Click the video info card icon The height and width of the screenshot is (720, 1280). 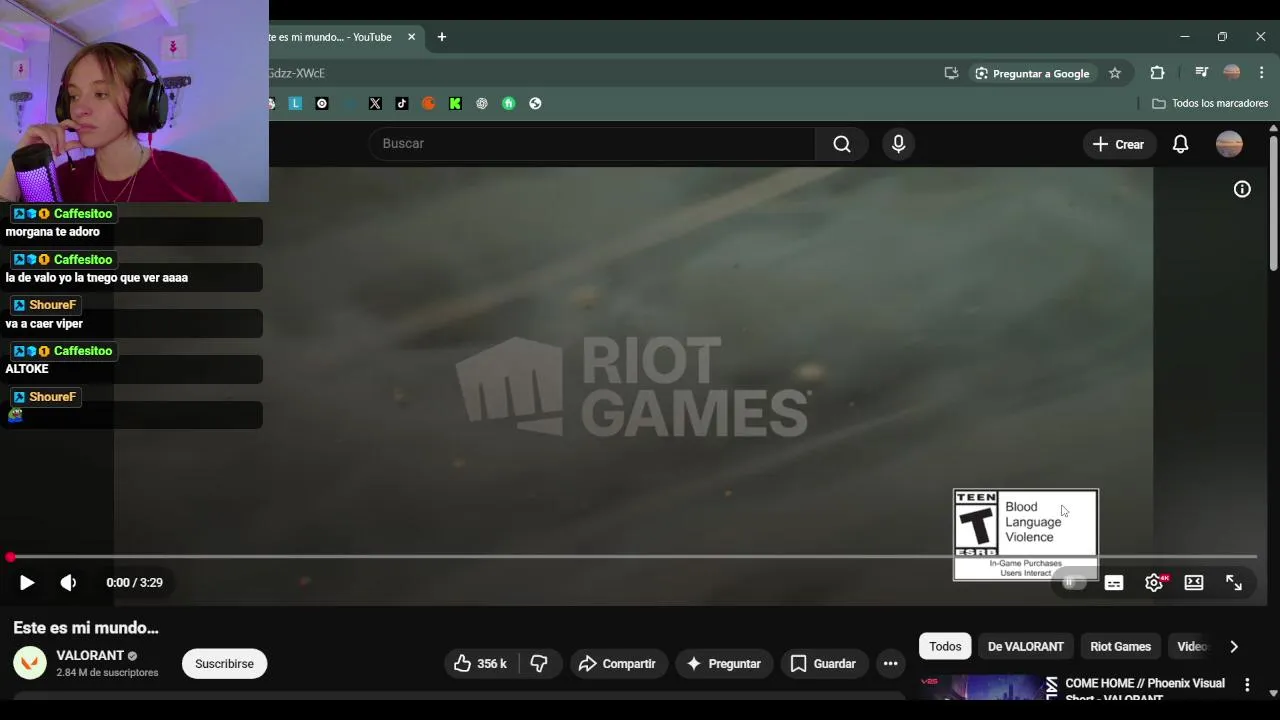click(x=1242, y=189)
